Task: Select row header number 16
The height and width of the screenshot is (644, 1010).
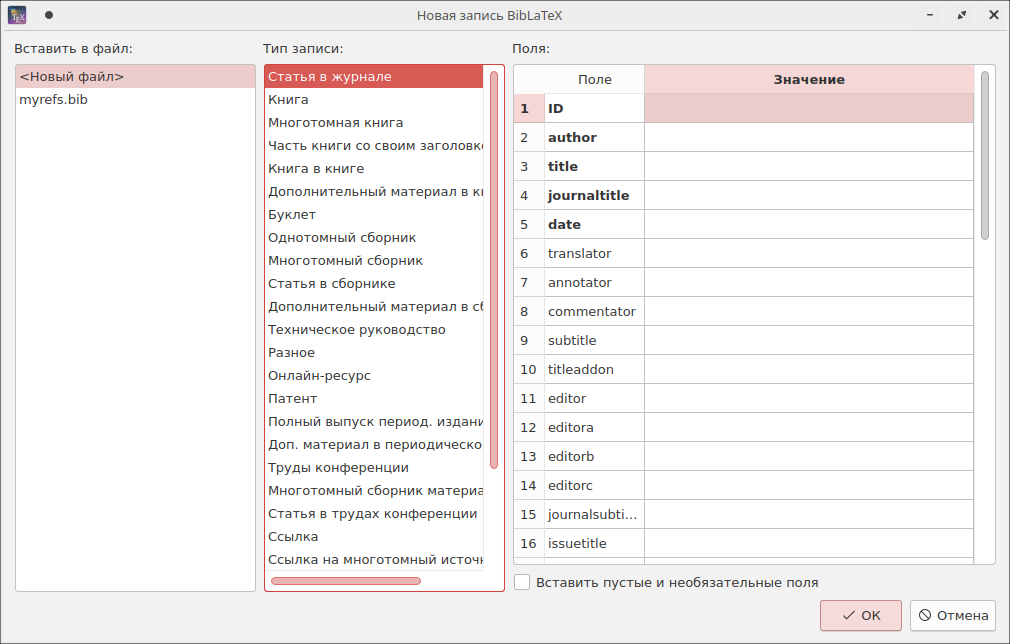Action: (529, 543)
